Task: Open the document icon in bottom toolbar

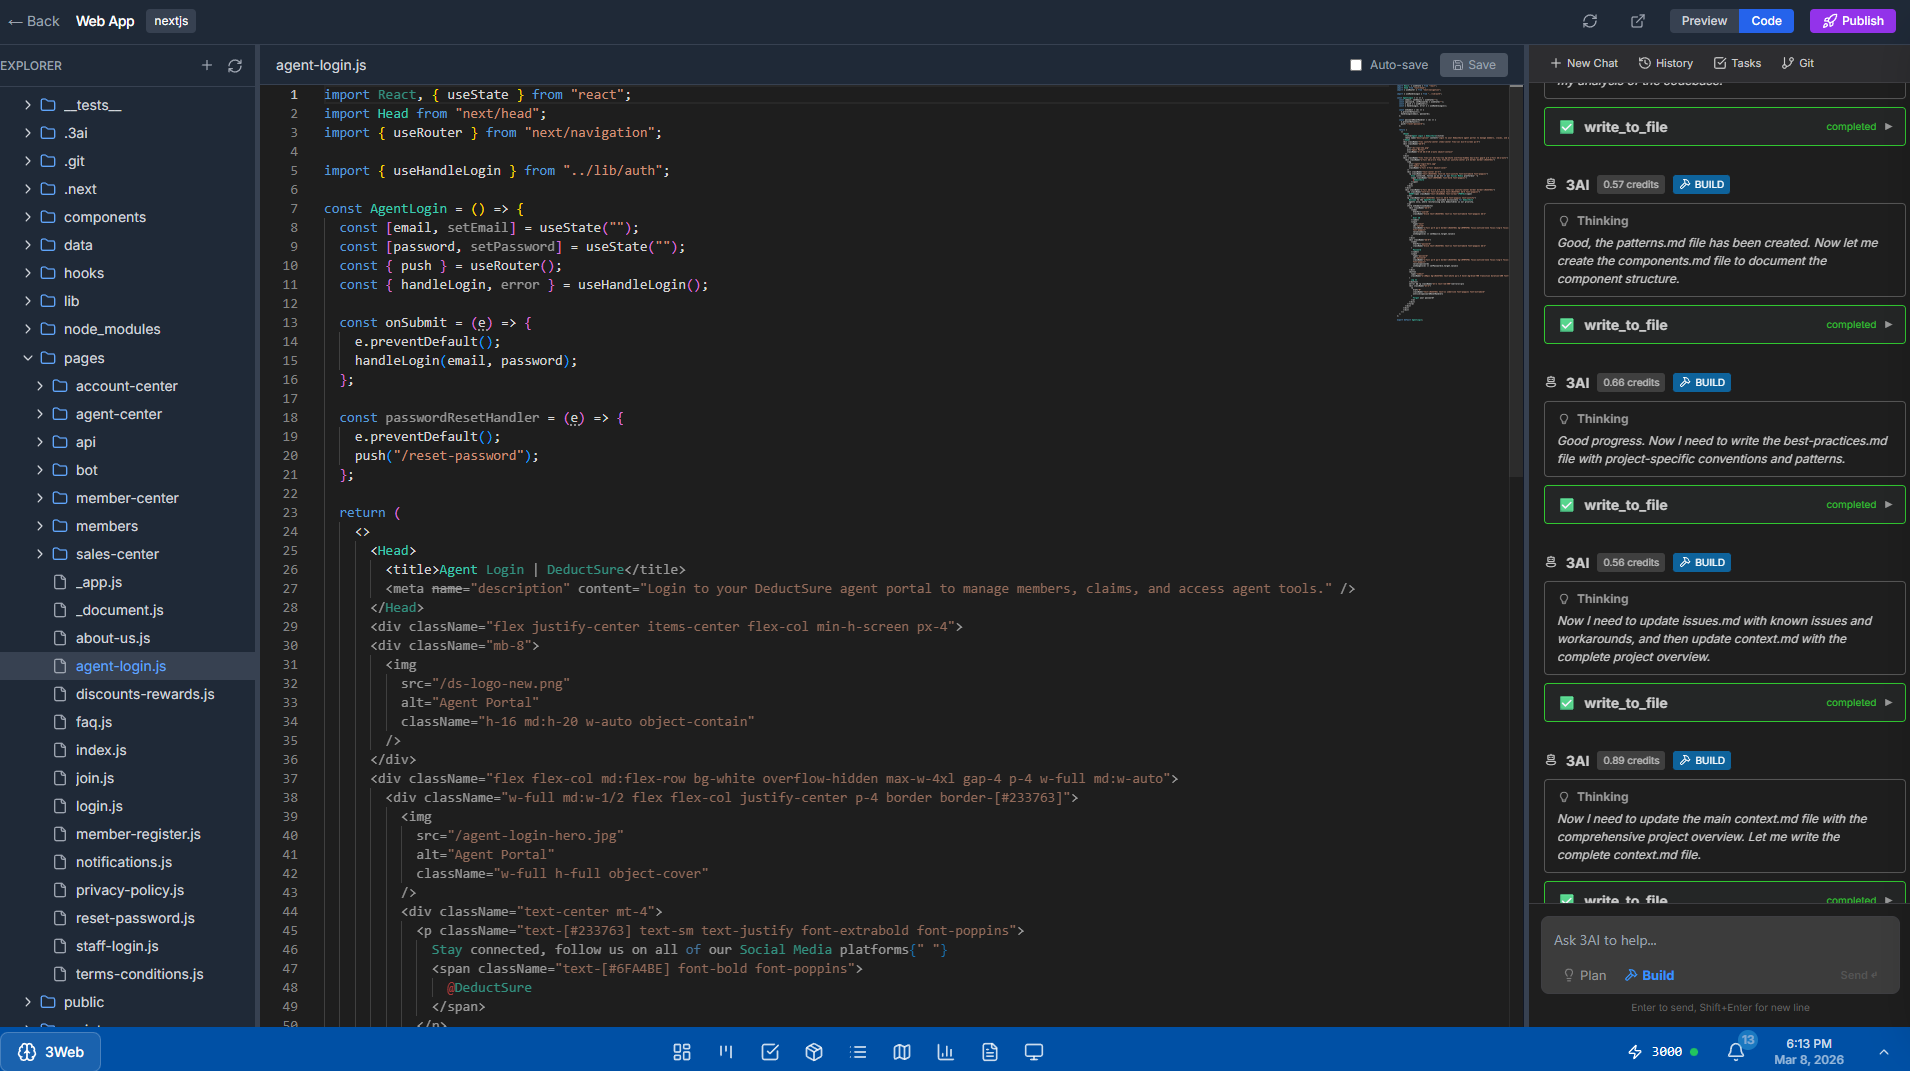Action: point(989,1051)
